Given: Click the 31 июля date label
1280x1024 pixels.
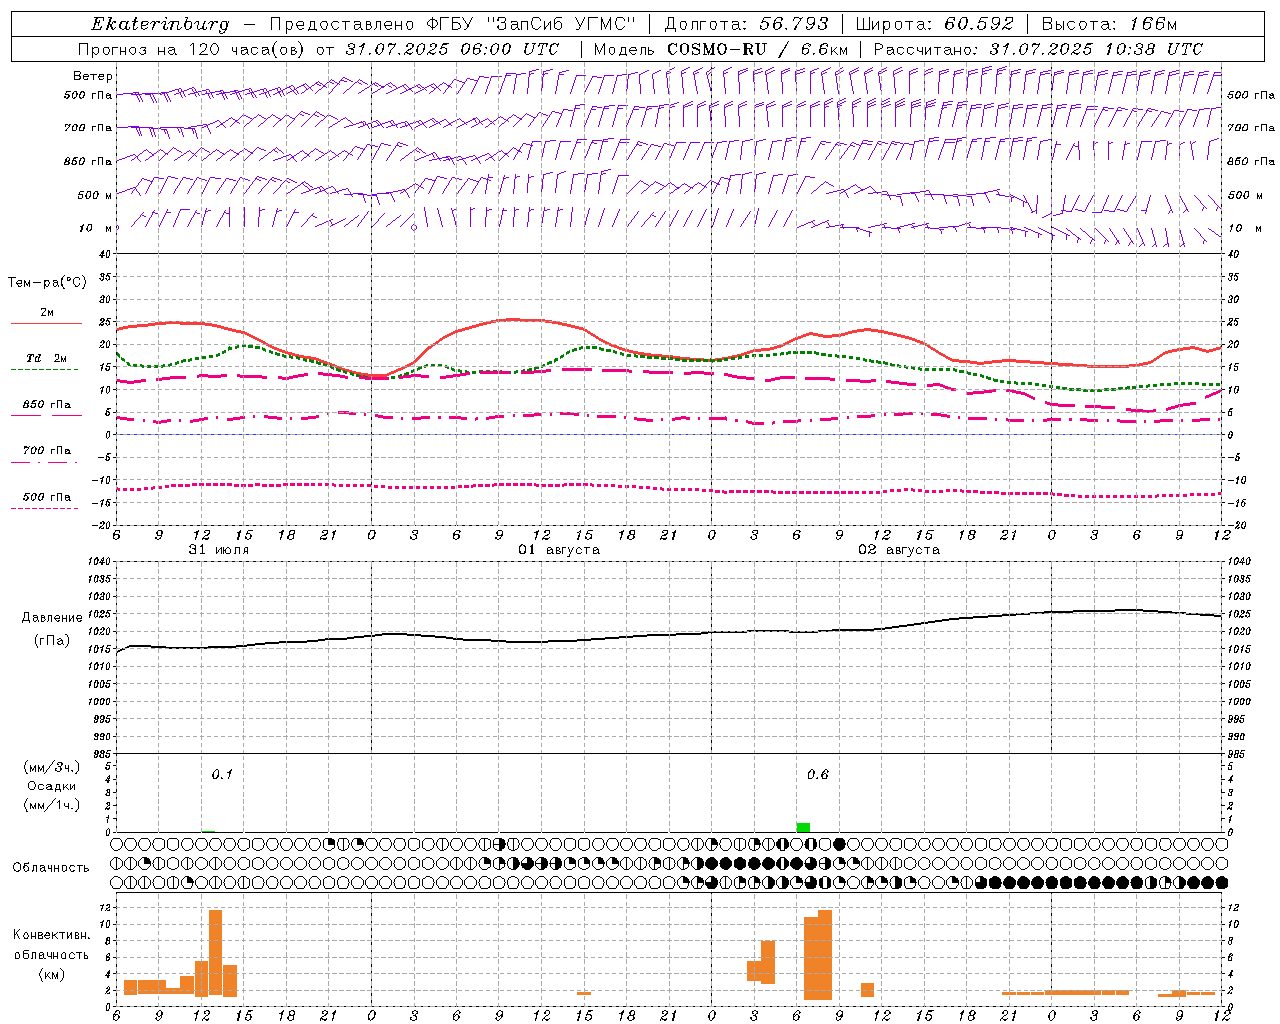Looking at the screenshot, I should point(219,550).
